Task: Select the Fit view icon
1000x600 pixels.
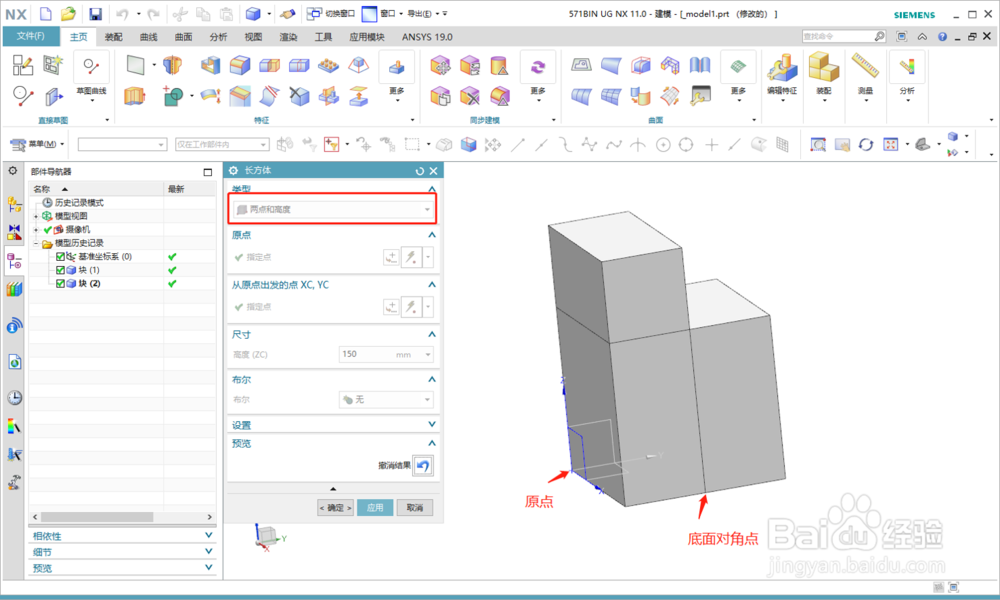Action: 891,145
